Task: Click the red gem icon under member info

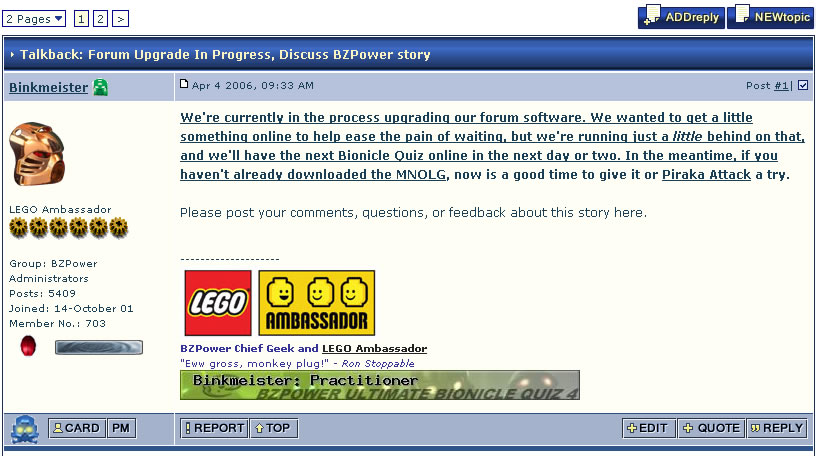Action: [28, 346]
